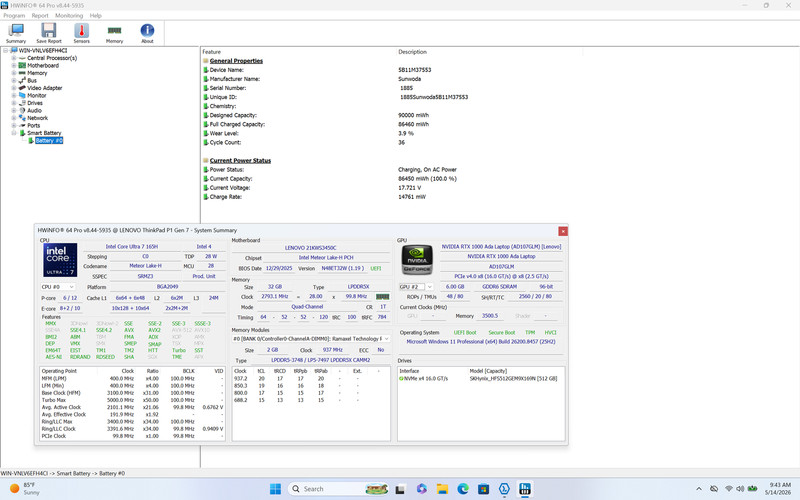Expand the Drives tree node
Viewport: 800px width, 500px height.
[x=14, y=103]
